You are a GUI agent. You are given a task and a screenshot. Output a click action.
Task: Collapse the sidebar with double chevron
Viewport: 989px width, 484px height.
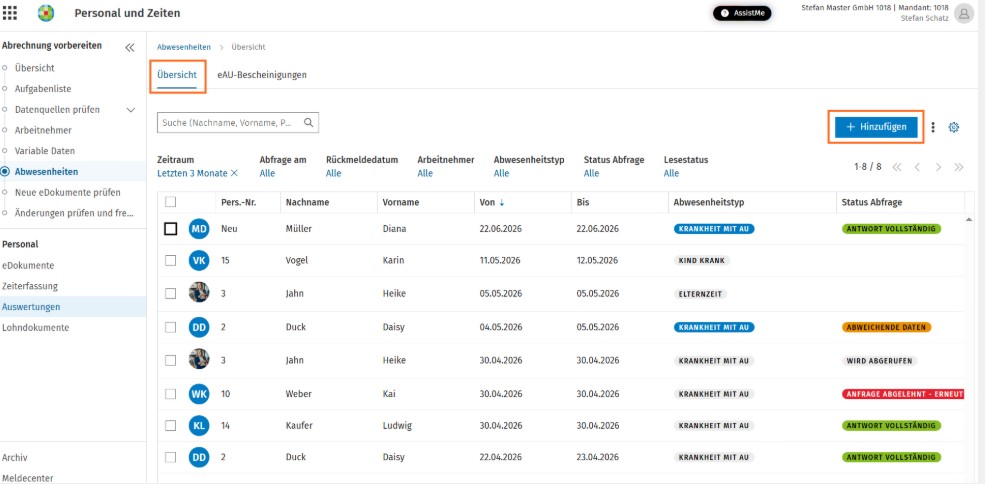pyautogui.click(x=130, y=47)
